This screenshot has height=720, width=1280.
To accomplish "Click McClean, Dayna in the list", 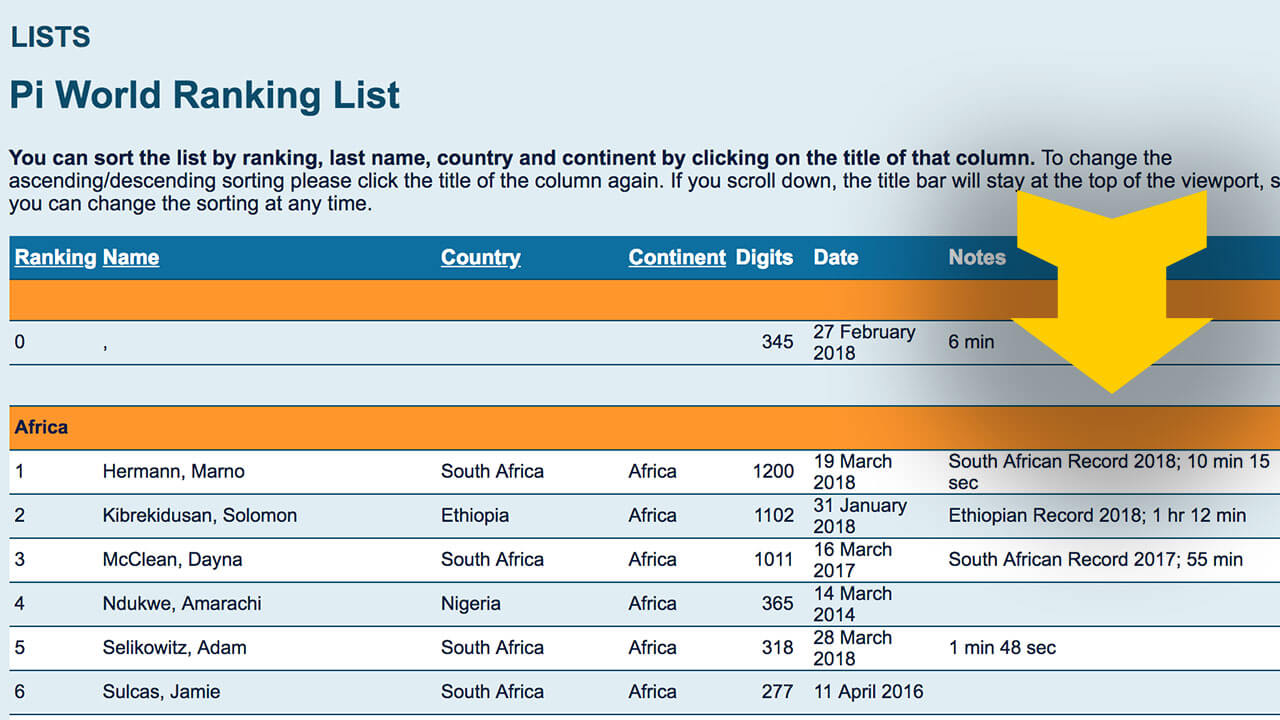I will pos(172,559).
